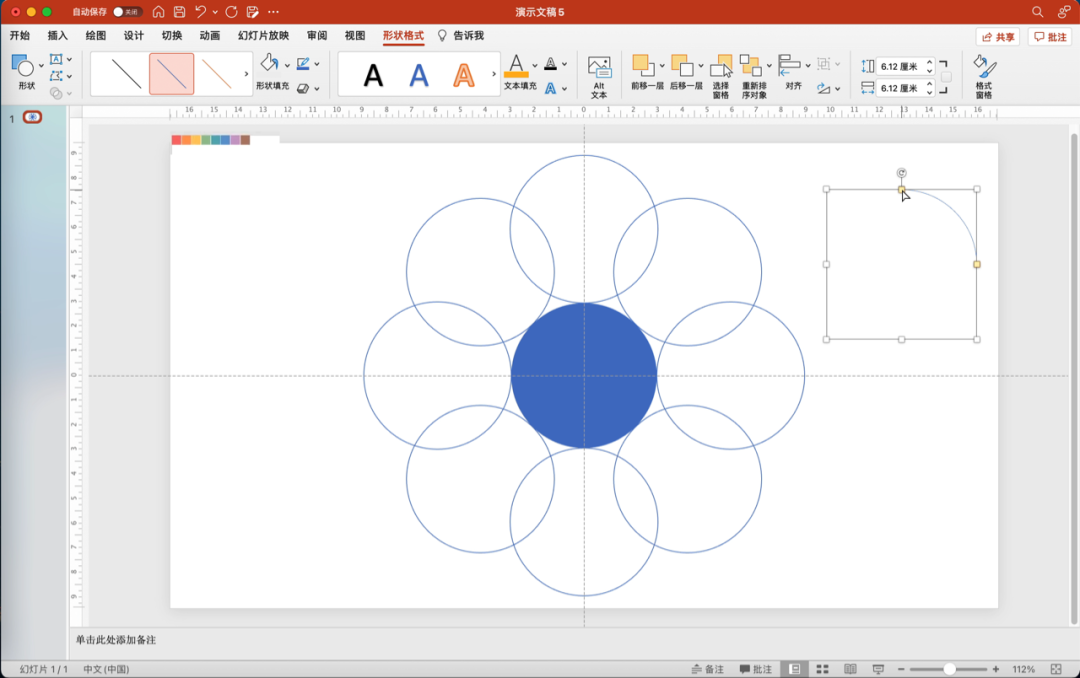Screen dimensions: 1080x678
Task: Click the shape width 6.12 厘米 field
Action: coord(900,88)
